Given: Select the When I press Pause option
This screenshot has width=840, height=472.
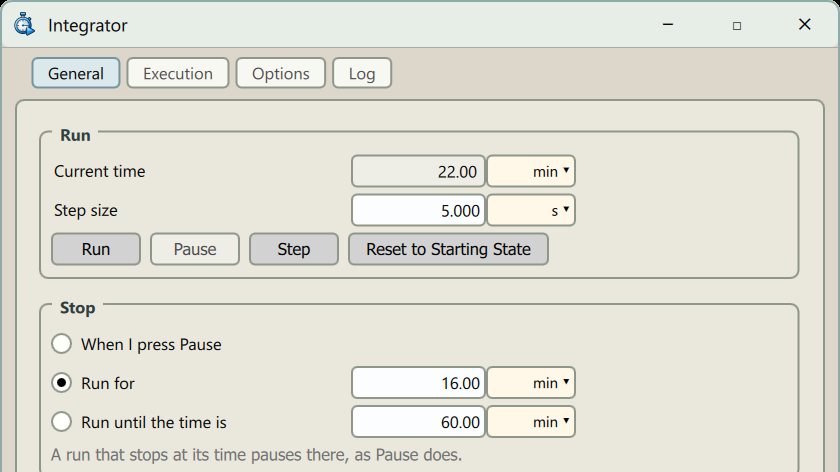Looking at the screenshot, I should click(x=62, y=344).
